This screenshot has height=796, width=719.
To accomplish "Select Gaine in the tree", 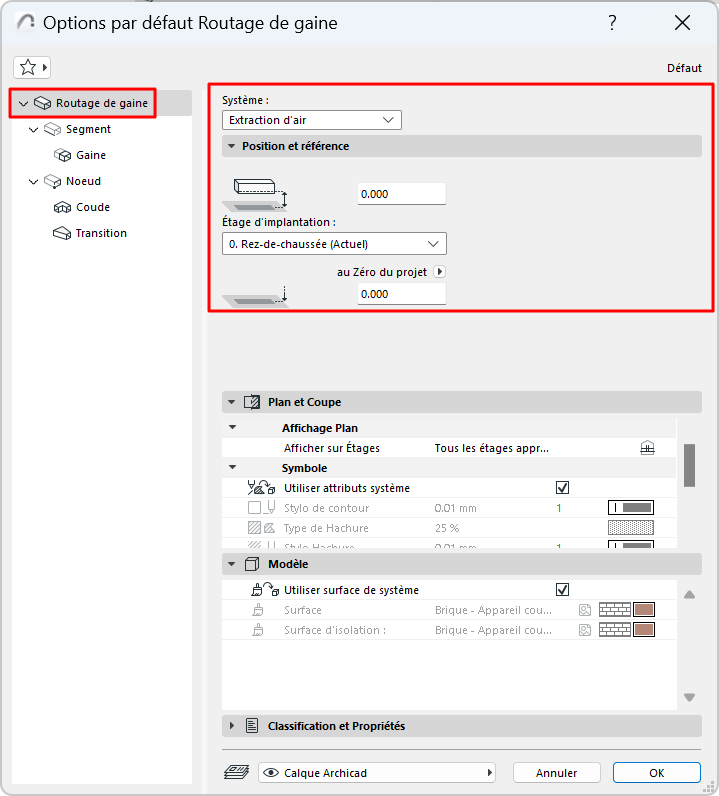I will tap(91, 155).
